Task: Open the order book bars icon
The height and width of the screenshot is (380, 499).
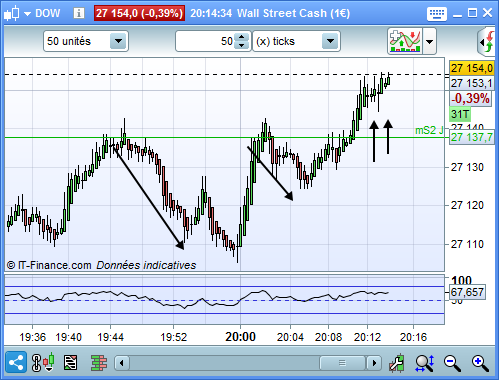Action: point(99,363)
